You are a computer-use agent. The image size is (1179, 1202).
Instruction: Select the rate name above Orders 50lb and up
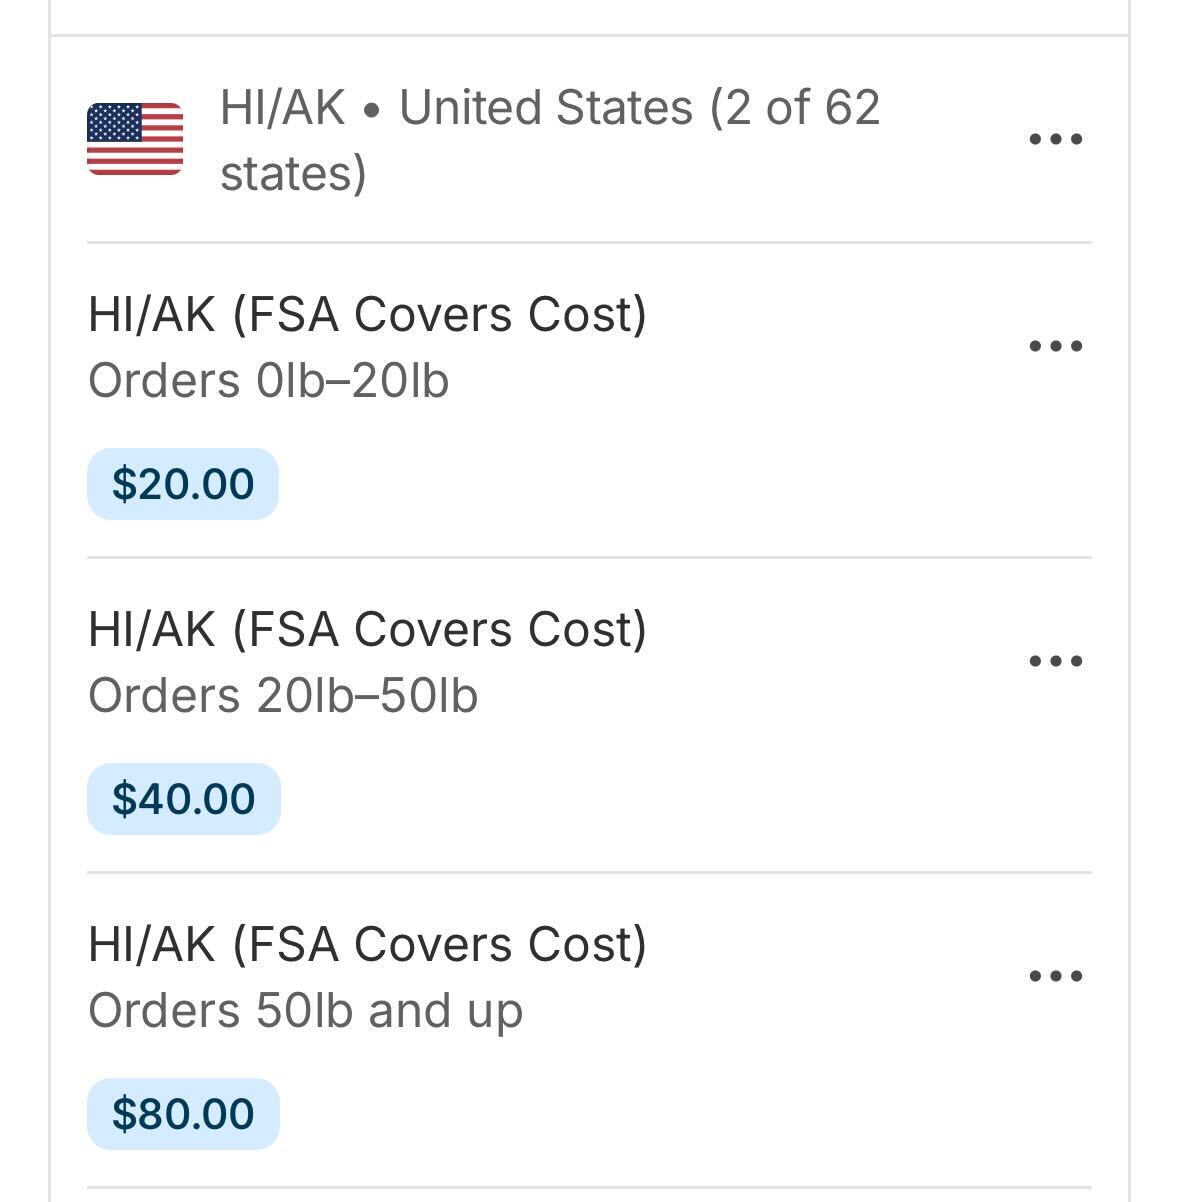click(x=367, y=945)
